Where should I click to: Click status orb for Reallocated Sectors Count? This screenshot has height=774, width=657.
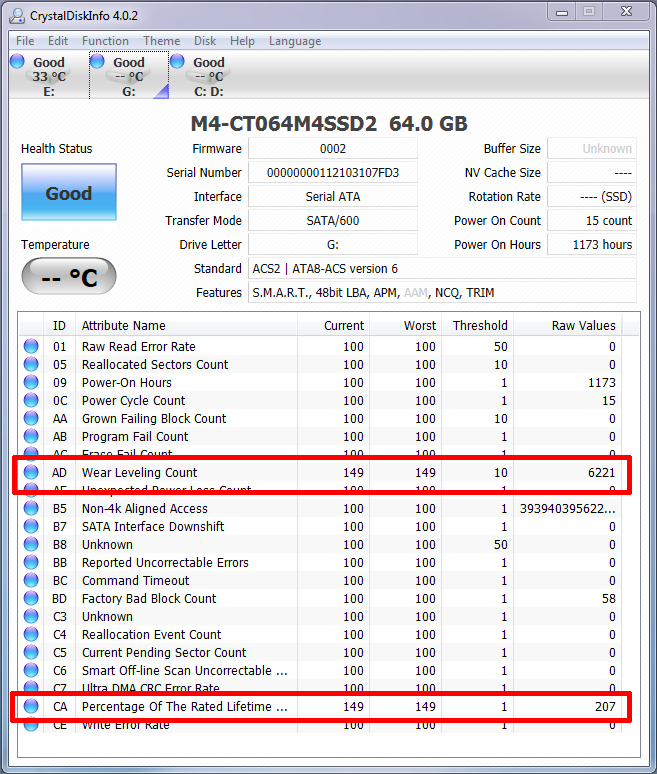pos(31,364)
